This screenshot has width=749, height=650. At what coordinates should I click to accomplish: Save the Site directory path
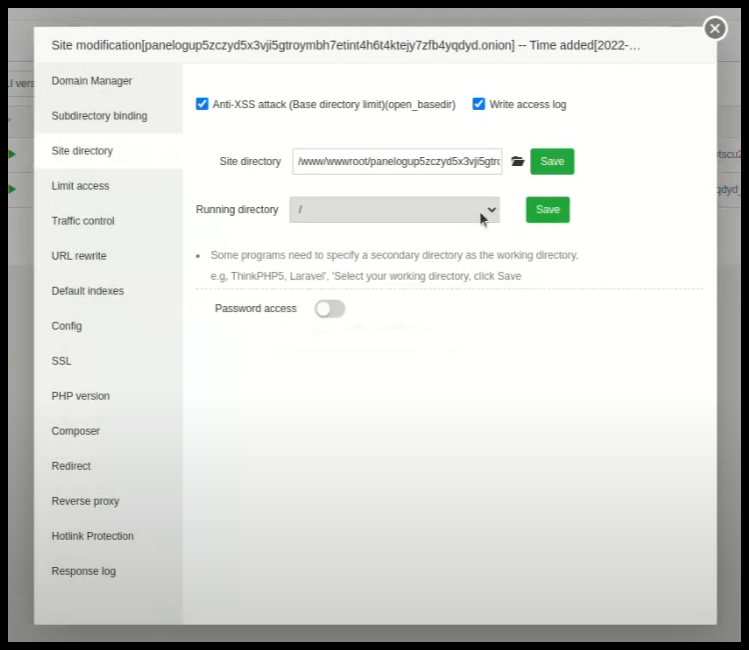click(552, 161)
